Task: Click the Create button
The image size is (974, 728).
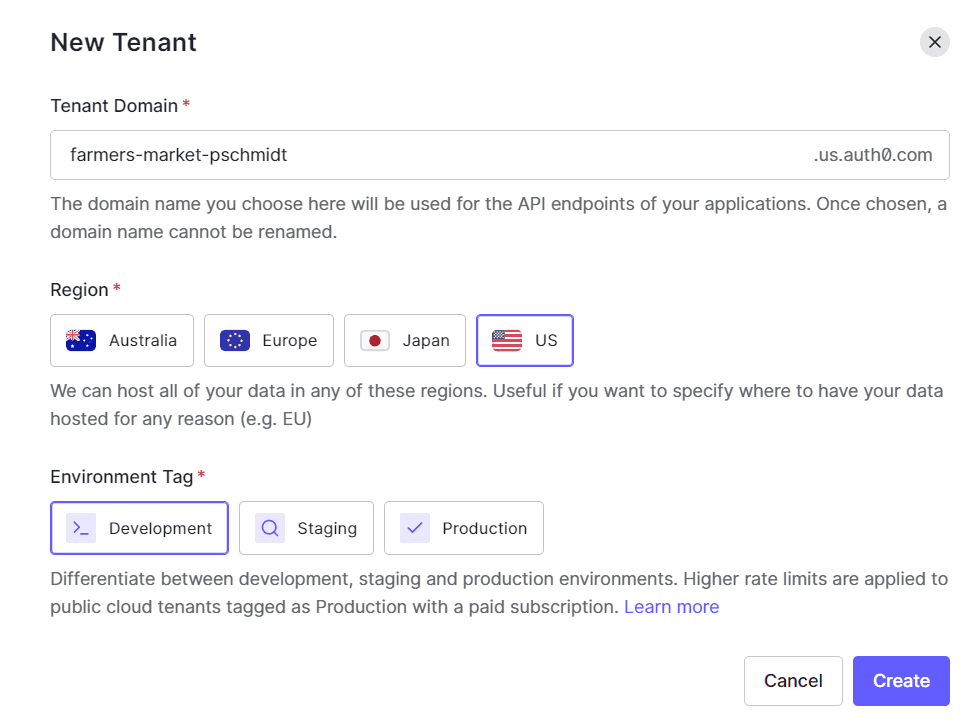Action: (x=901, y=681)
